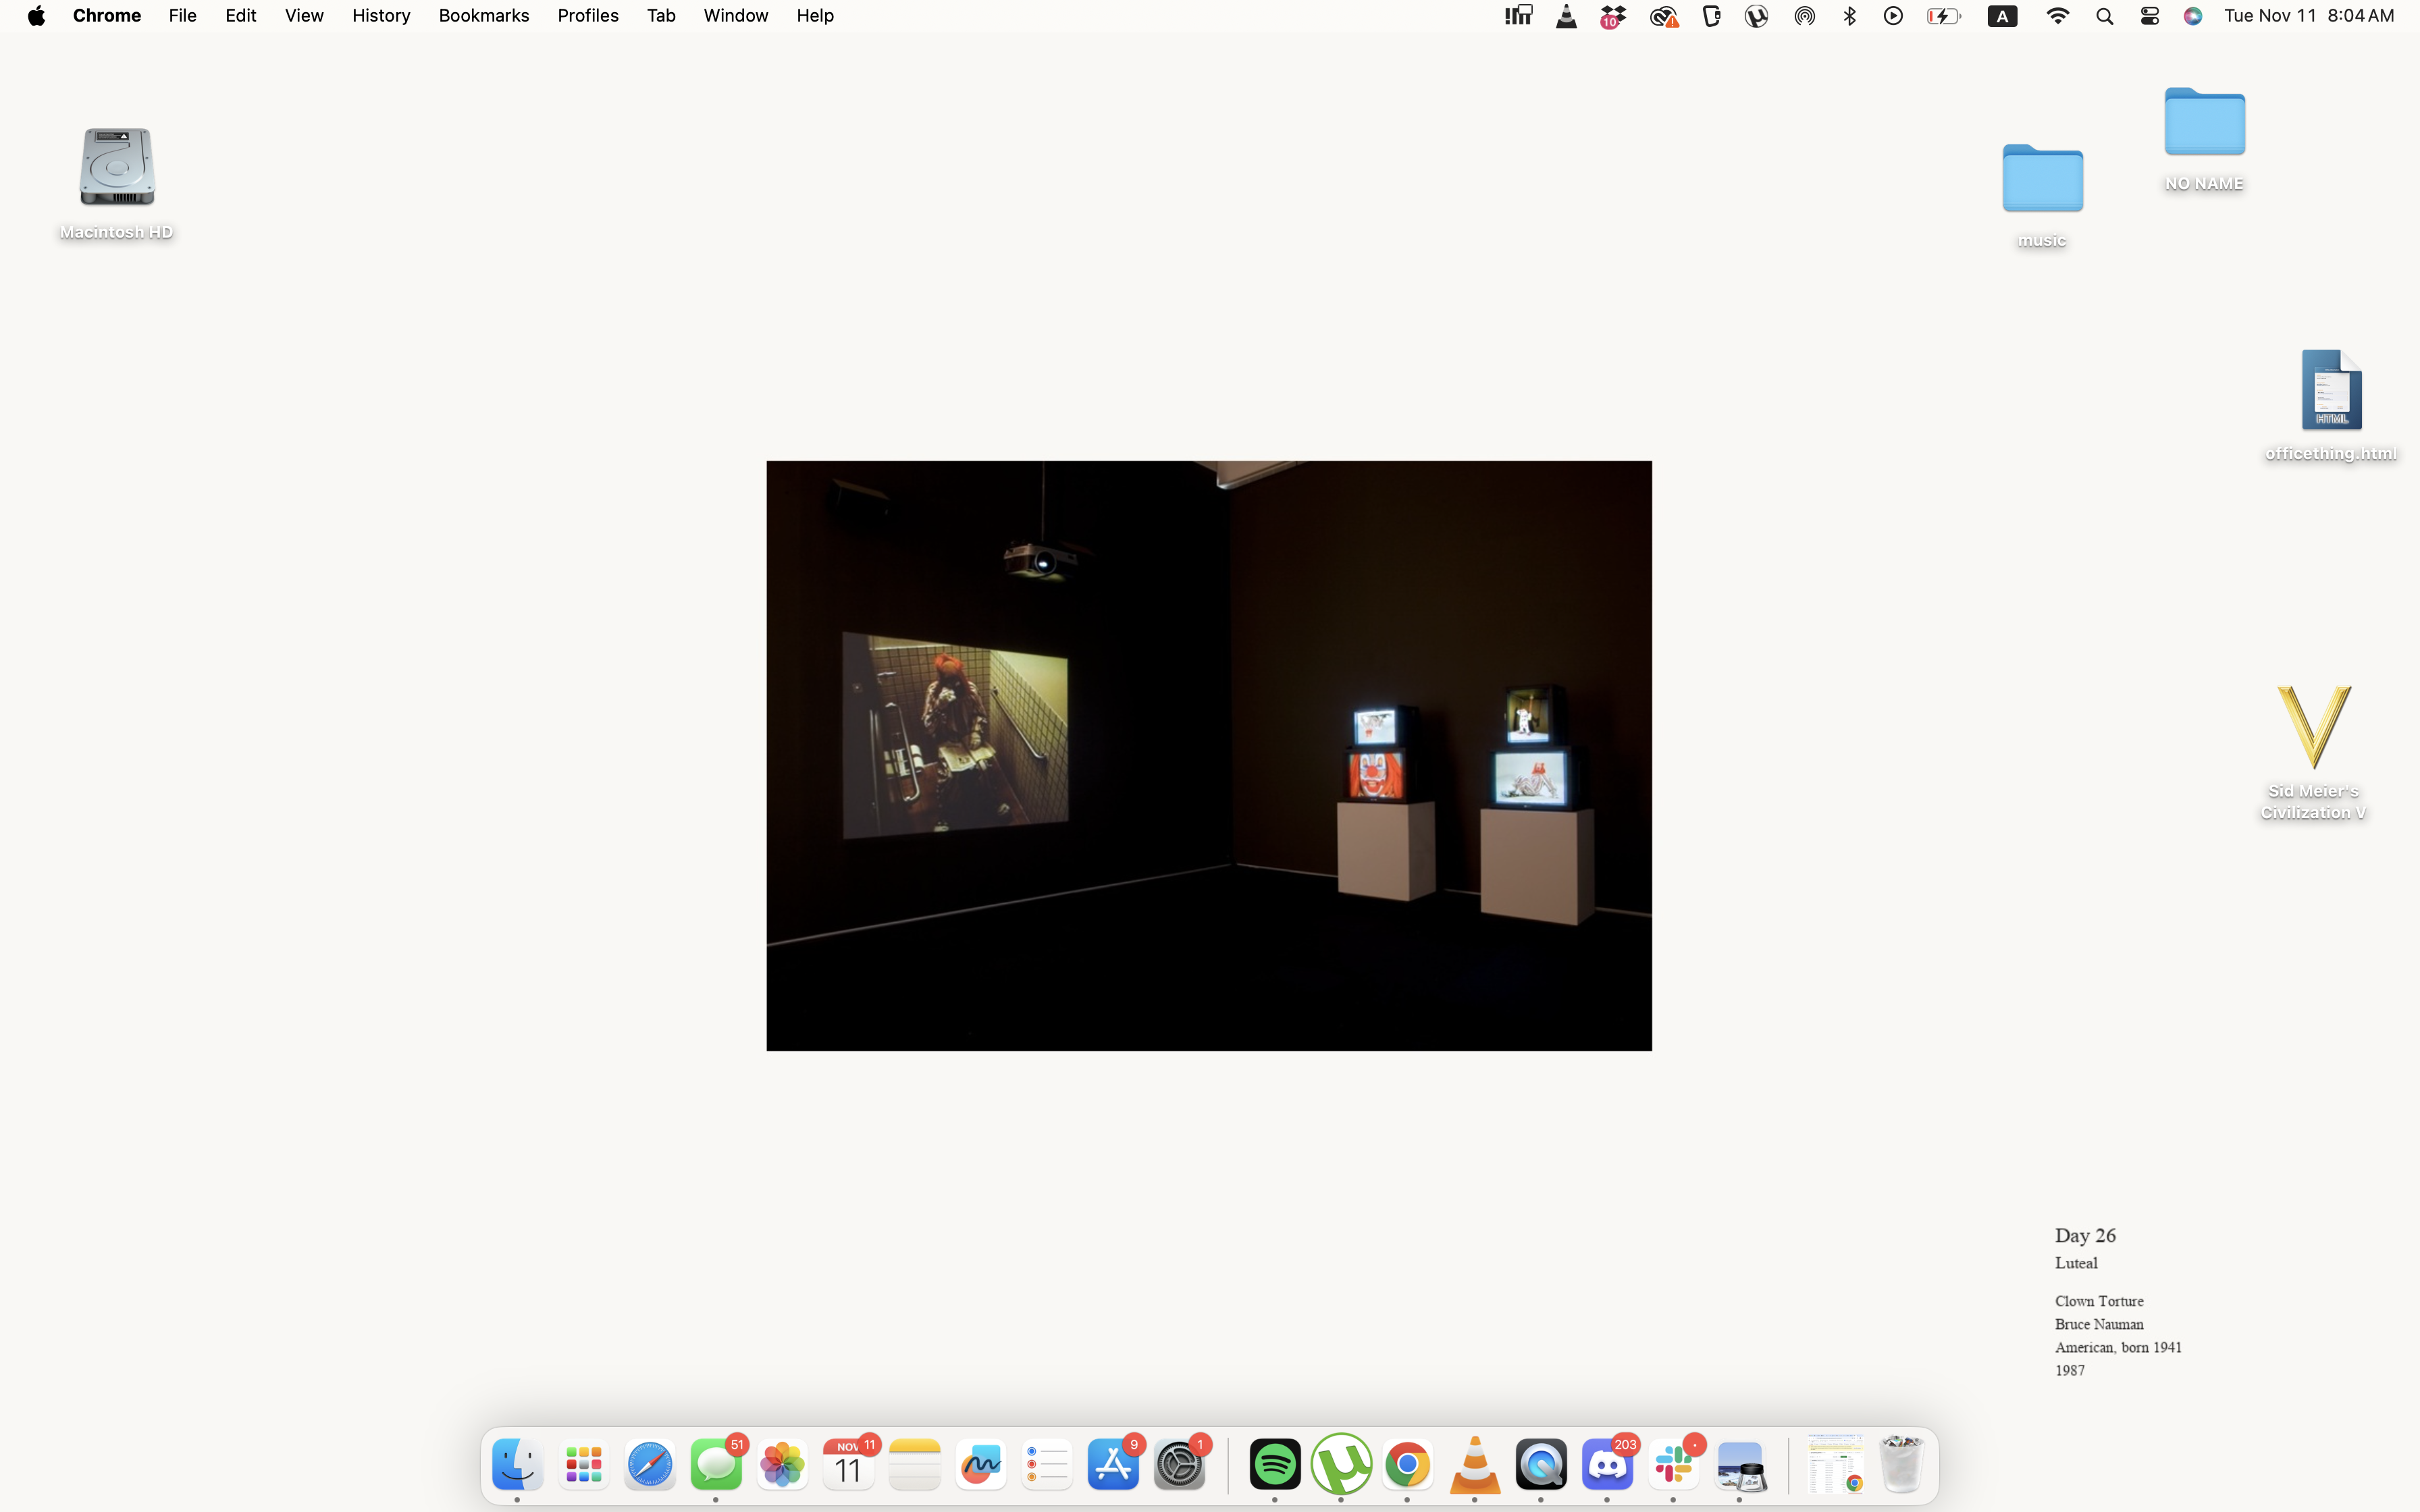This screenshot has width=2420, height=1512.
Task: Open the Now Playing menu bar control
Action: (1893, 15)
